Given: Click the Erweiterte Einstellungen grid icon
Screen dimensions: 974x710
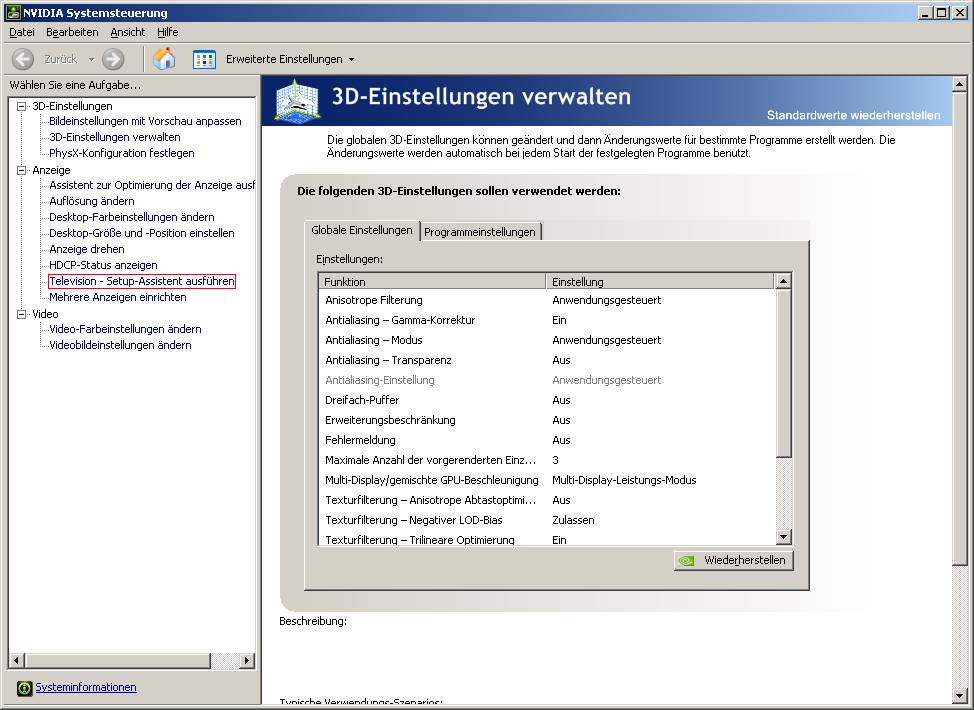Looking at the screenshot, I should click(x=204, y=60).
